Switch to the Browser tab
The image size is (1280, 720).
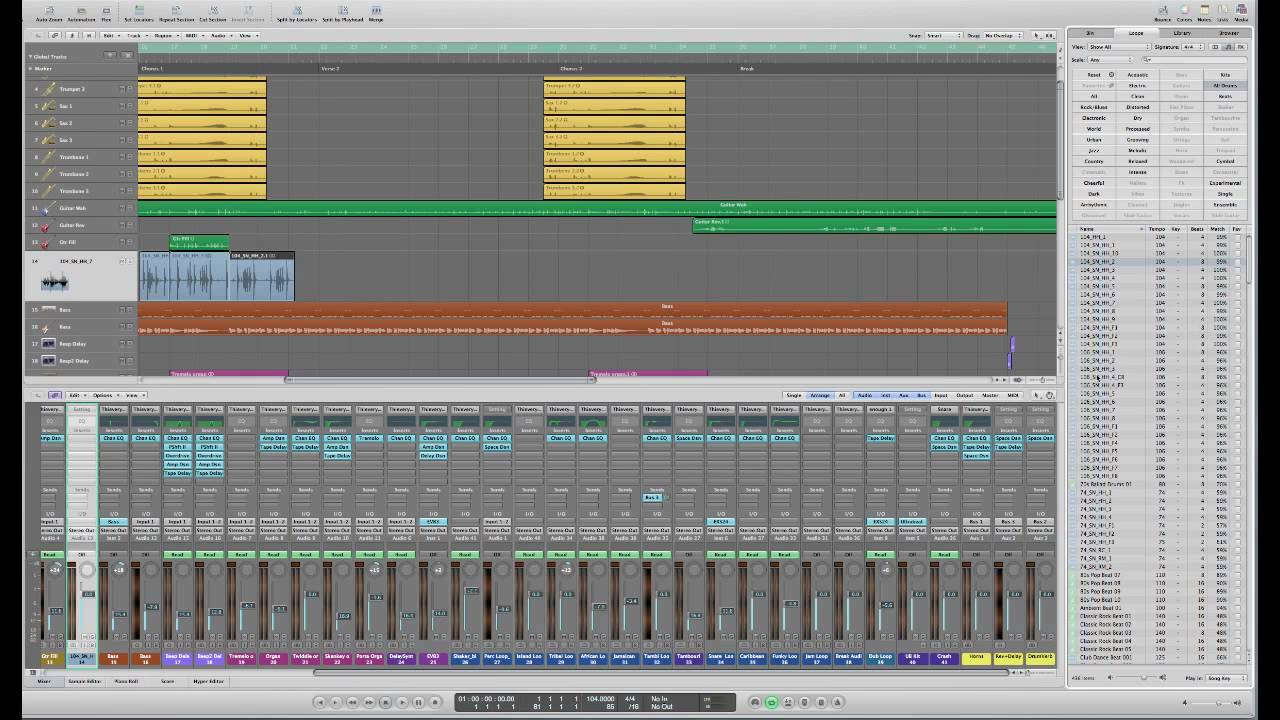pyautogui.click(x=1228, y=33)
